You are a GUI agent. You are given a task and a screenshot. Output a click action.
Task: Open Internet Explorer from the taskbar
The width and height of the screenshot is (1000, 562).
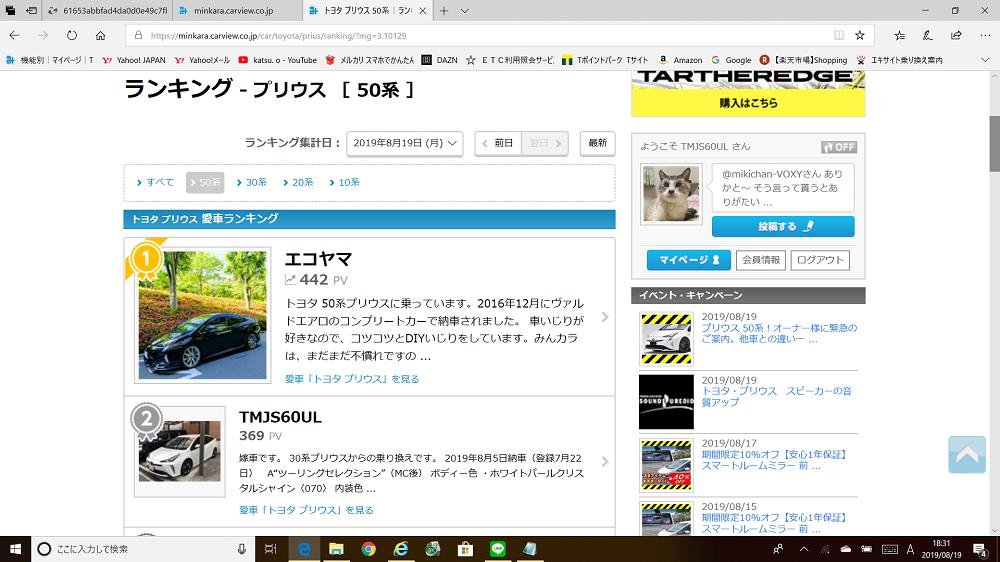[401, 549]
